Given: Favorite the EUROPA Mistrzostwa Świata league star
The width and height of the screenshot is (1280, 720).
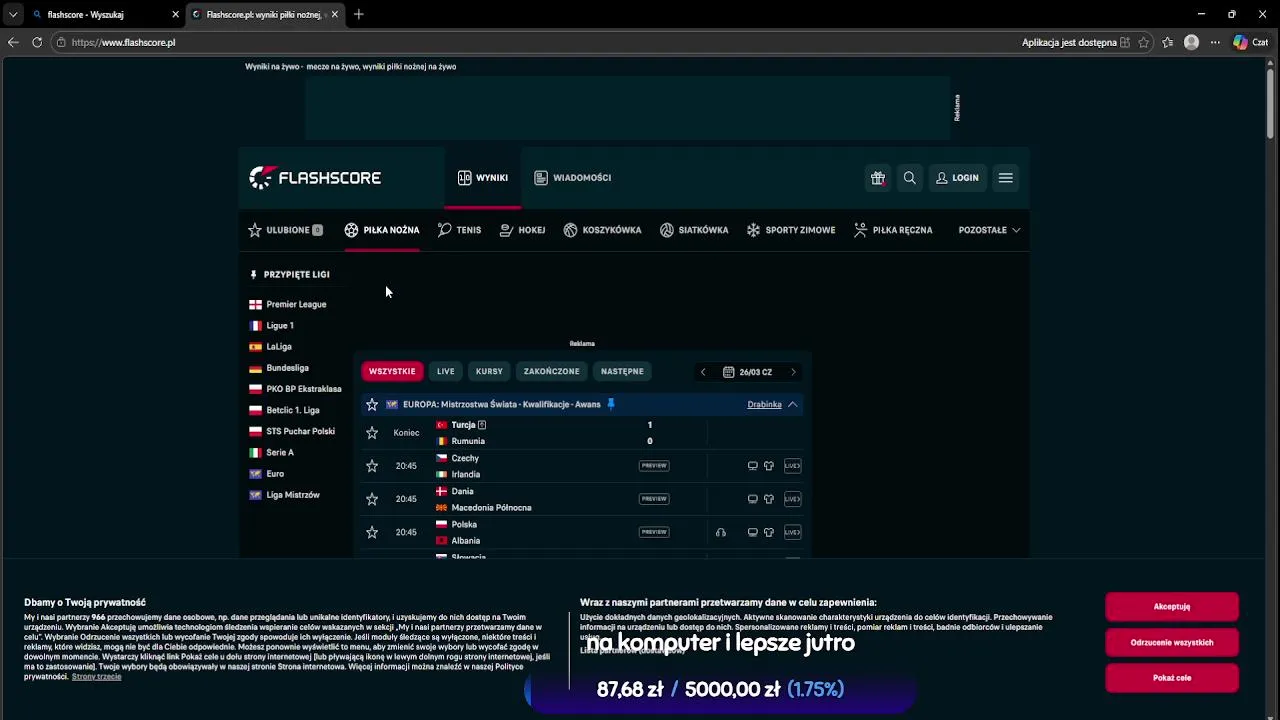Looking at the screenshot, I should (x=372, y=405).
